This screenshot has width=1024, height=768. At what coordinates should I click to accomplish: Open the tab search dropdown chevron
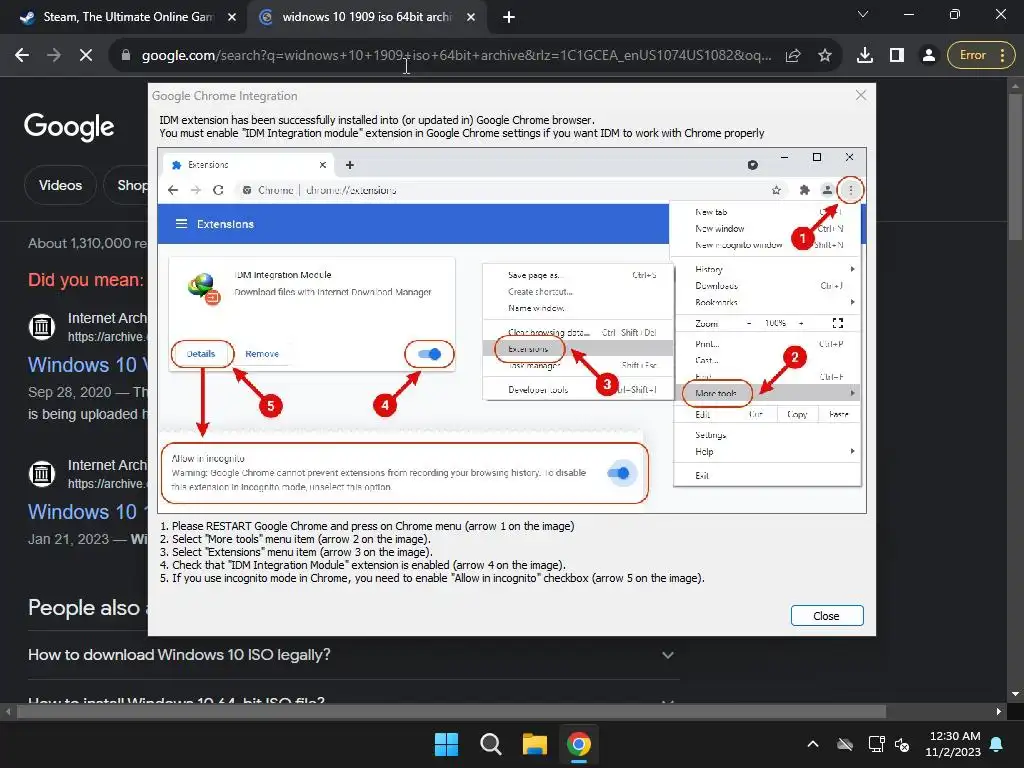(x=863, y=14)
